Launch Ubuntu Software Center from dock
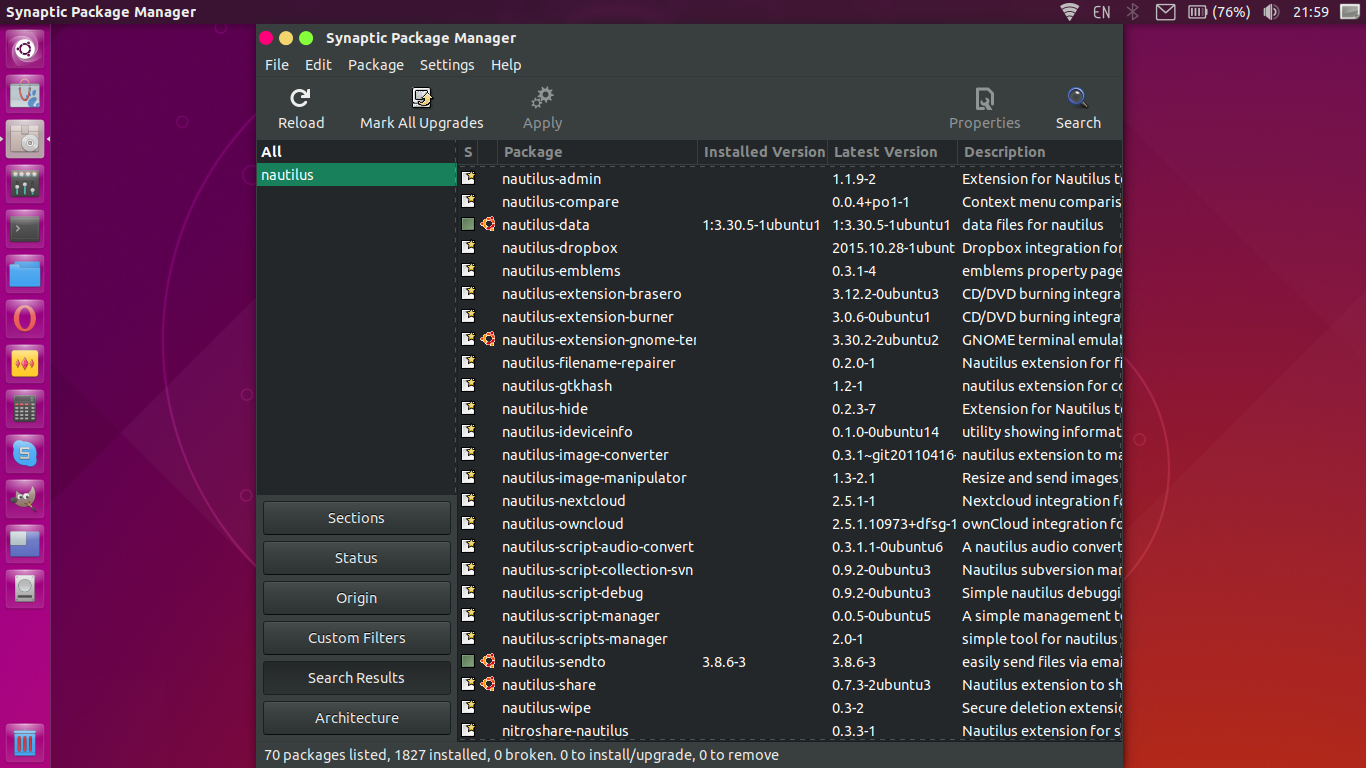This screenshot has width=1366, height=768. coord(25,94)
